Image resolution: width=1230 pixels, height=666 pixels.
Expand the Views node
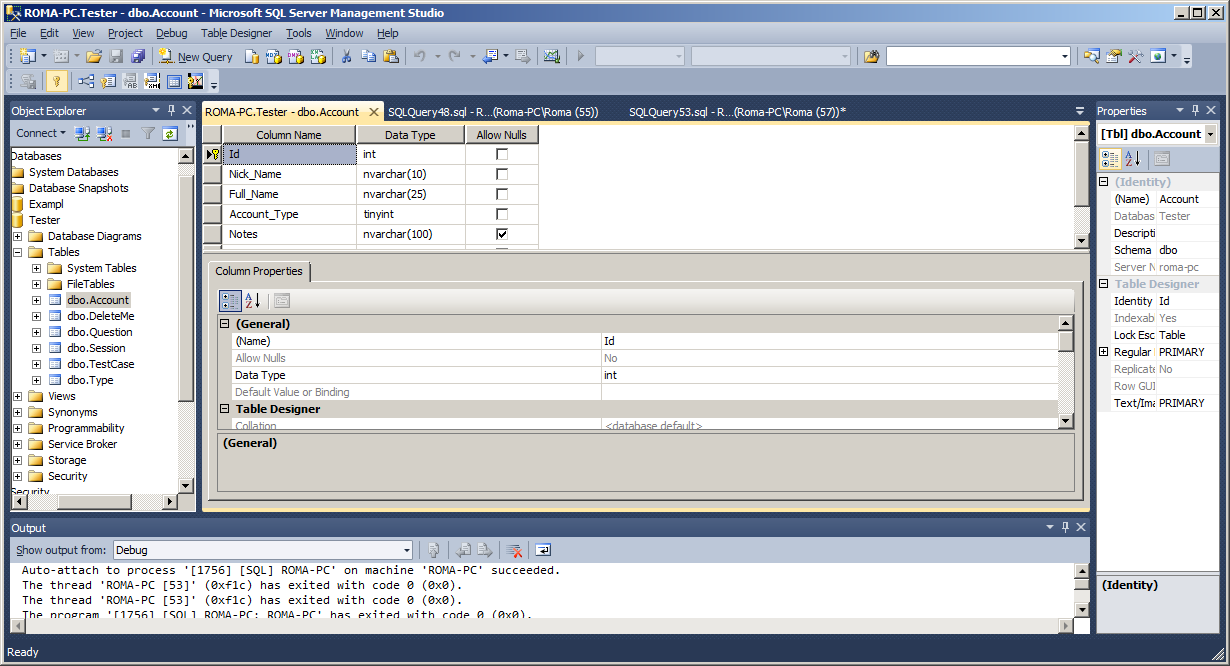tap(17, 396)
